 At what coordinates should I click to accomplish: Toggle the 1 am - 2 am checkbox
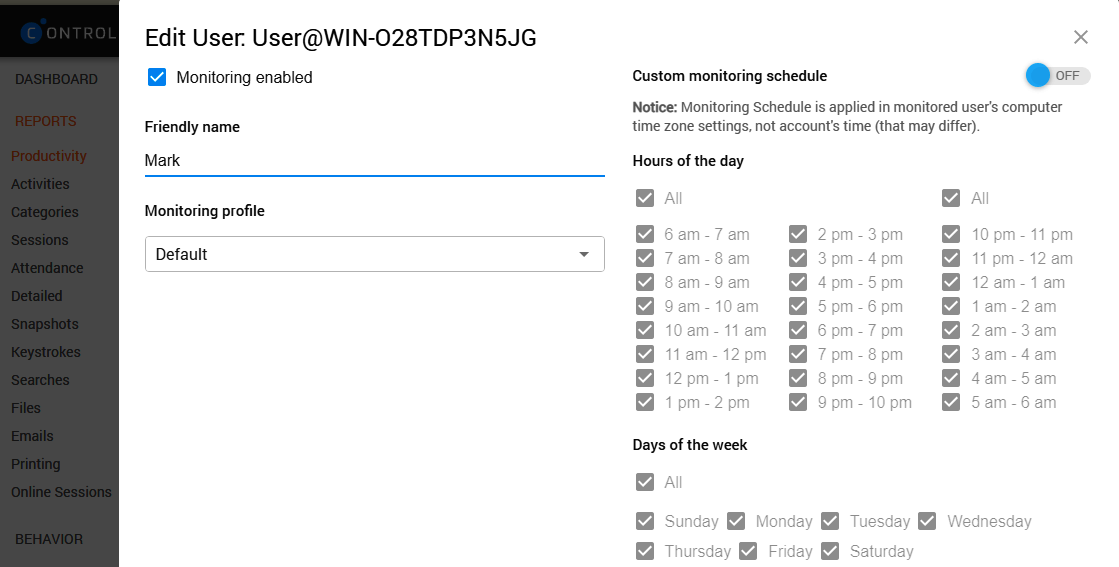click(951, 307)
